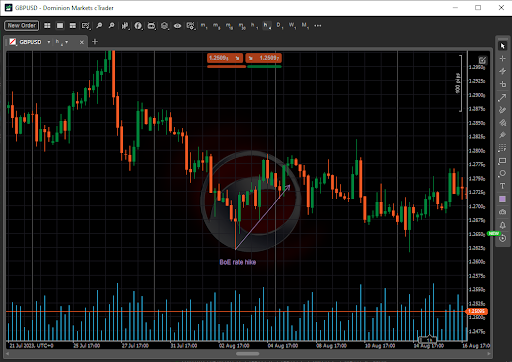The height and width of the screenshot is (362, 512).
Task: Open the purple drawing color swatch
Action: click(x=503, y=199)
